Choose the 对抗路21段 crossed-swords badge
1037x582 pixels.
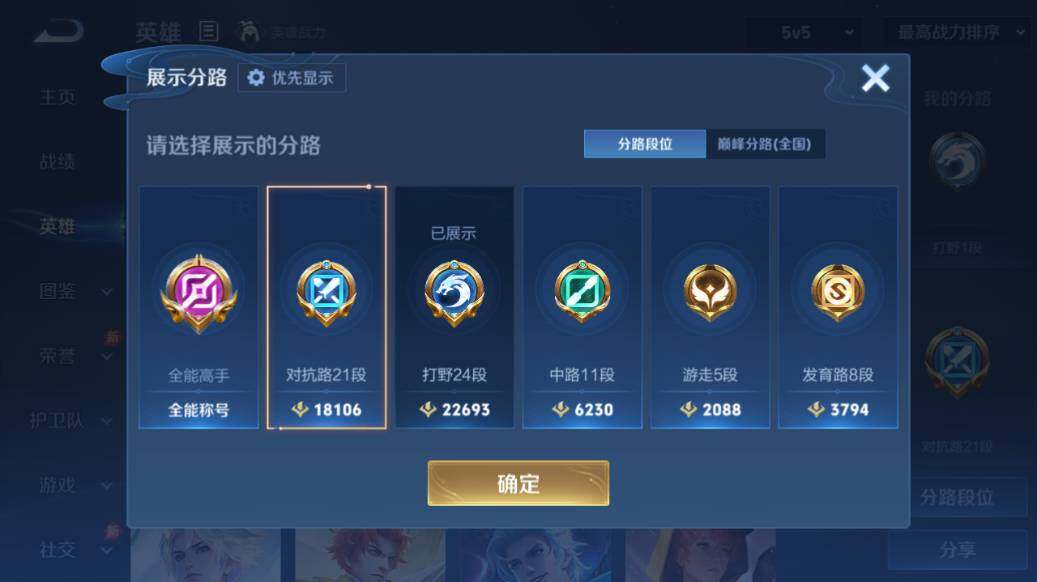coord(326,292)
